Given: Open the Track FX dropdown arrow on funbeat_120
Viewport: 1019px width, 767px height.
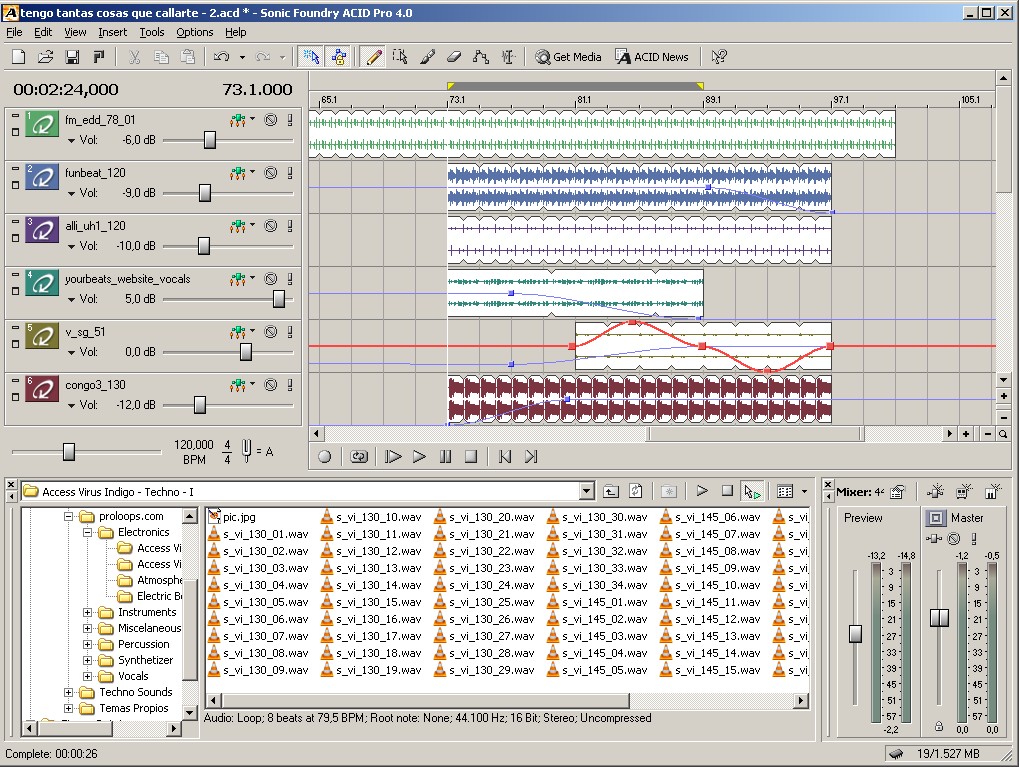Looking at the screenshot, I should click(x=252, y=172).
